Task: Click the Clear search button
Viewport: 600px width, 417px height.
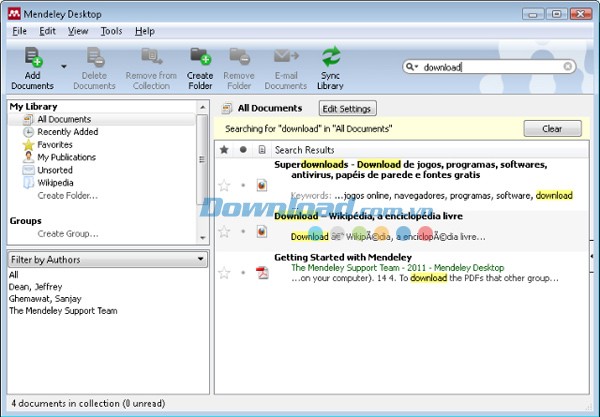Action: pos(552,129)
